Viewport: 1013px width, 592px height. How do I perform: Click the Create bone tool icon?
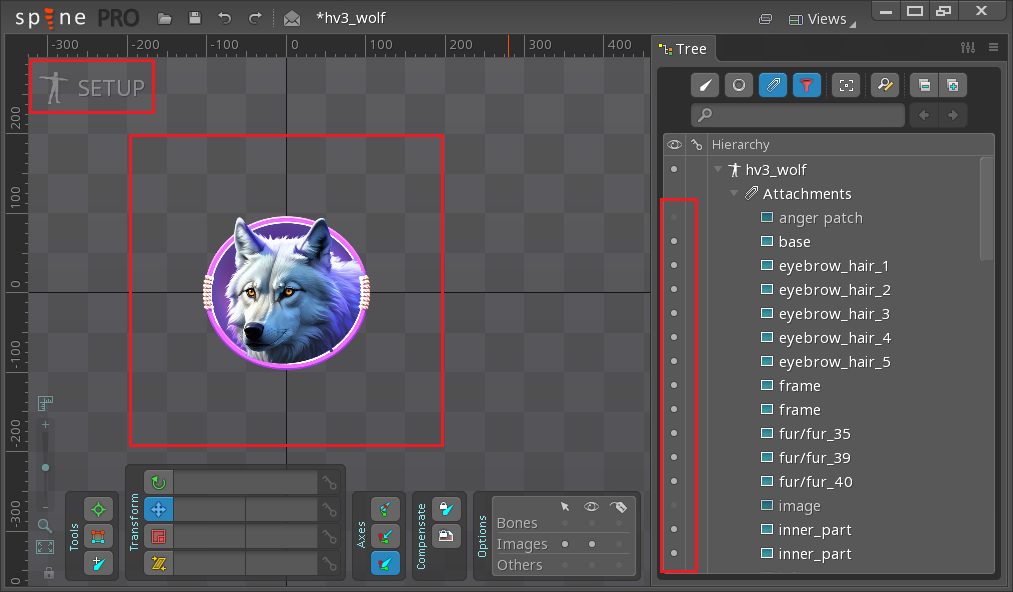[x=98, y=563]
